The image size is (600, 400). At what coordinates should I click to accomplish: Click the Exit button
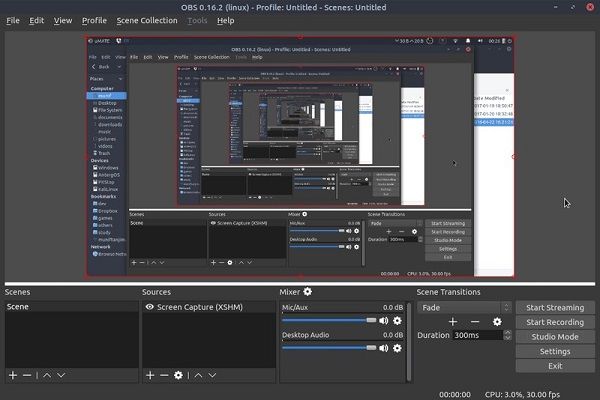point(555,366)
